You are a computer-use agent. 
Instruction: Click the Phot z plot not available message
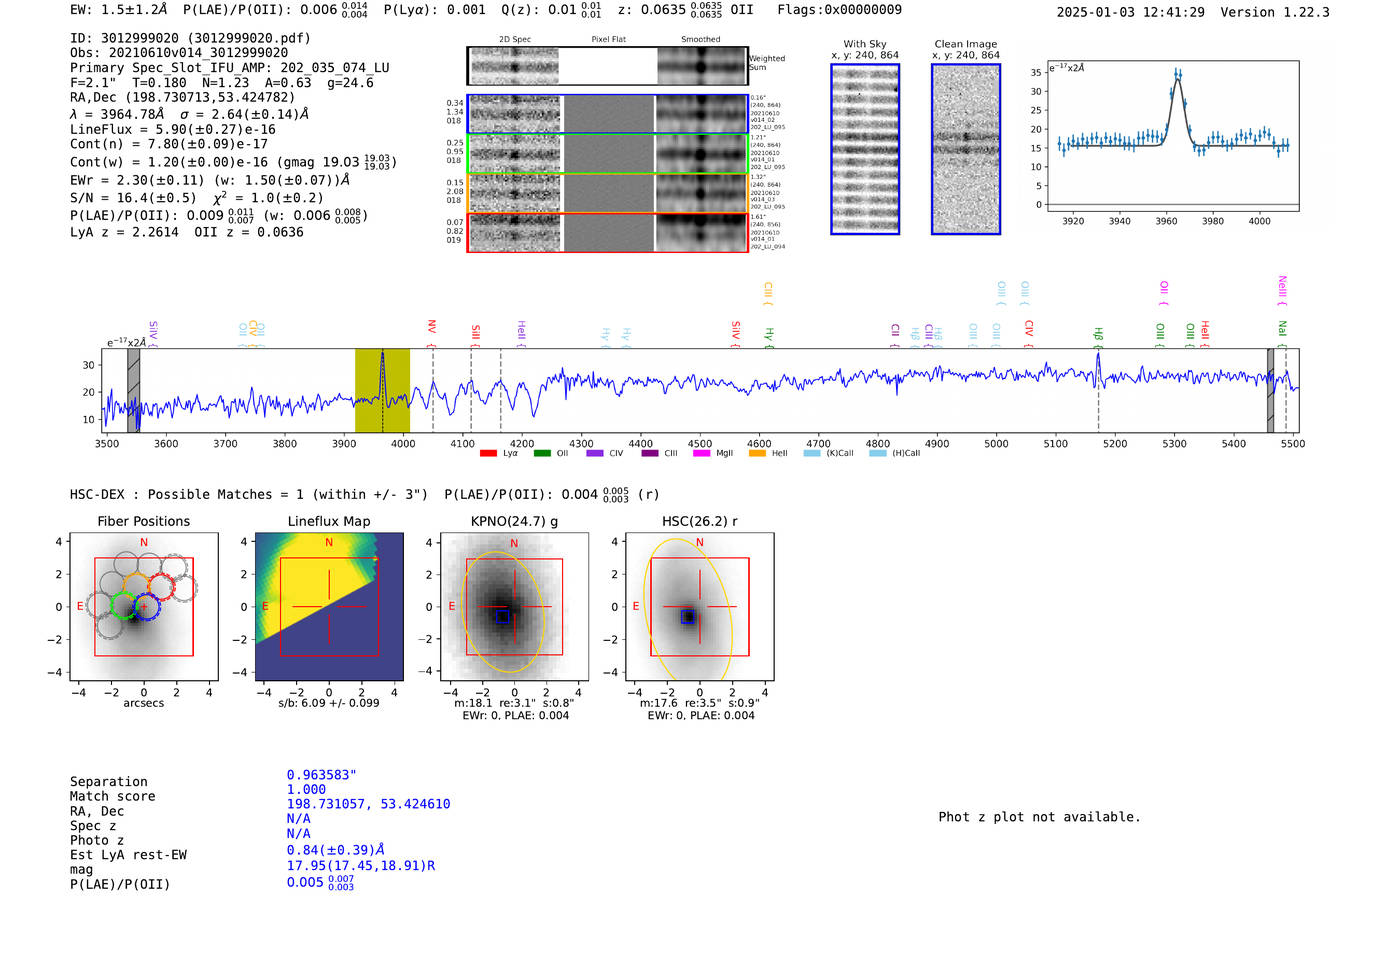pyautogui.click(x=1039, y=817)
